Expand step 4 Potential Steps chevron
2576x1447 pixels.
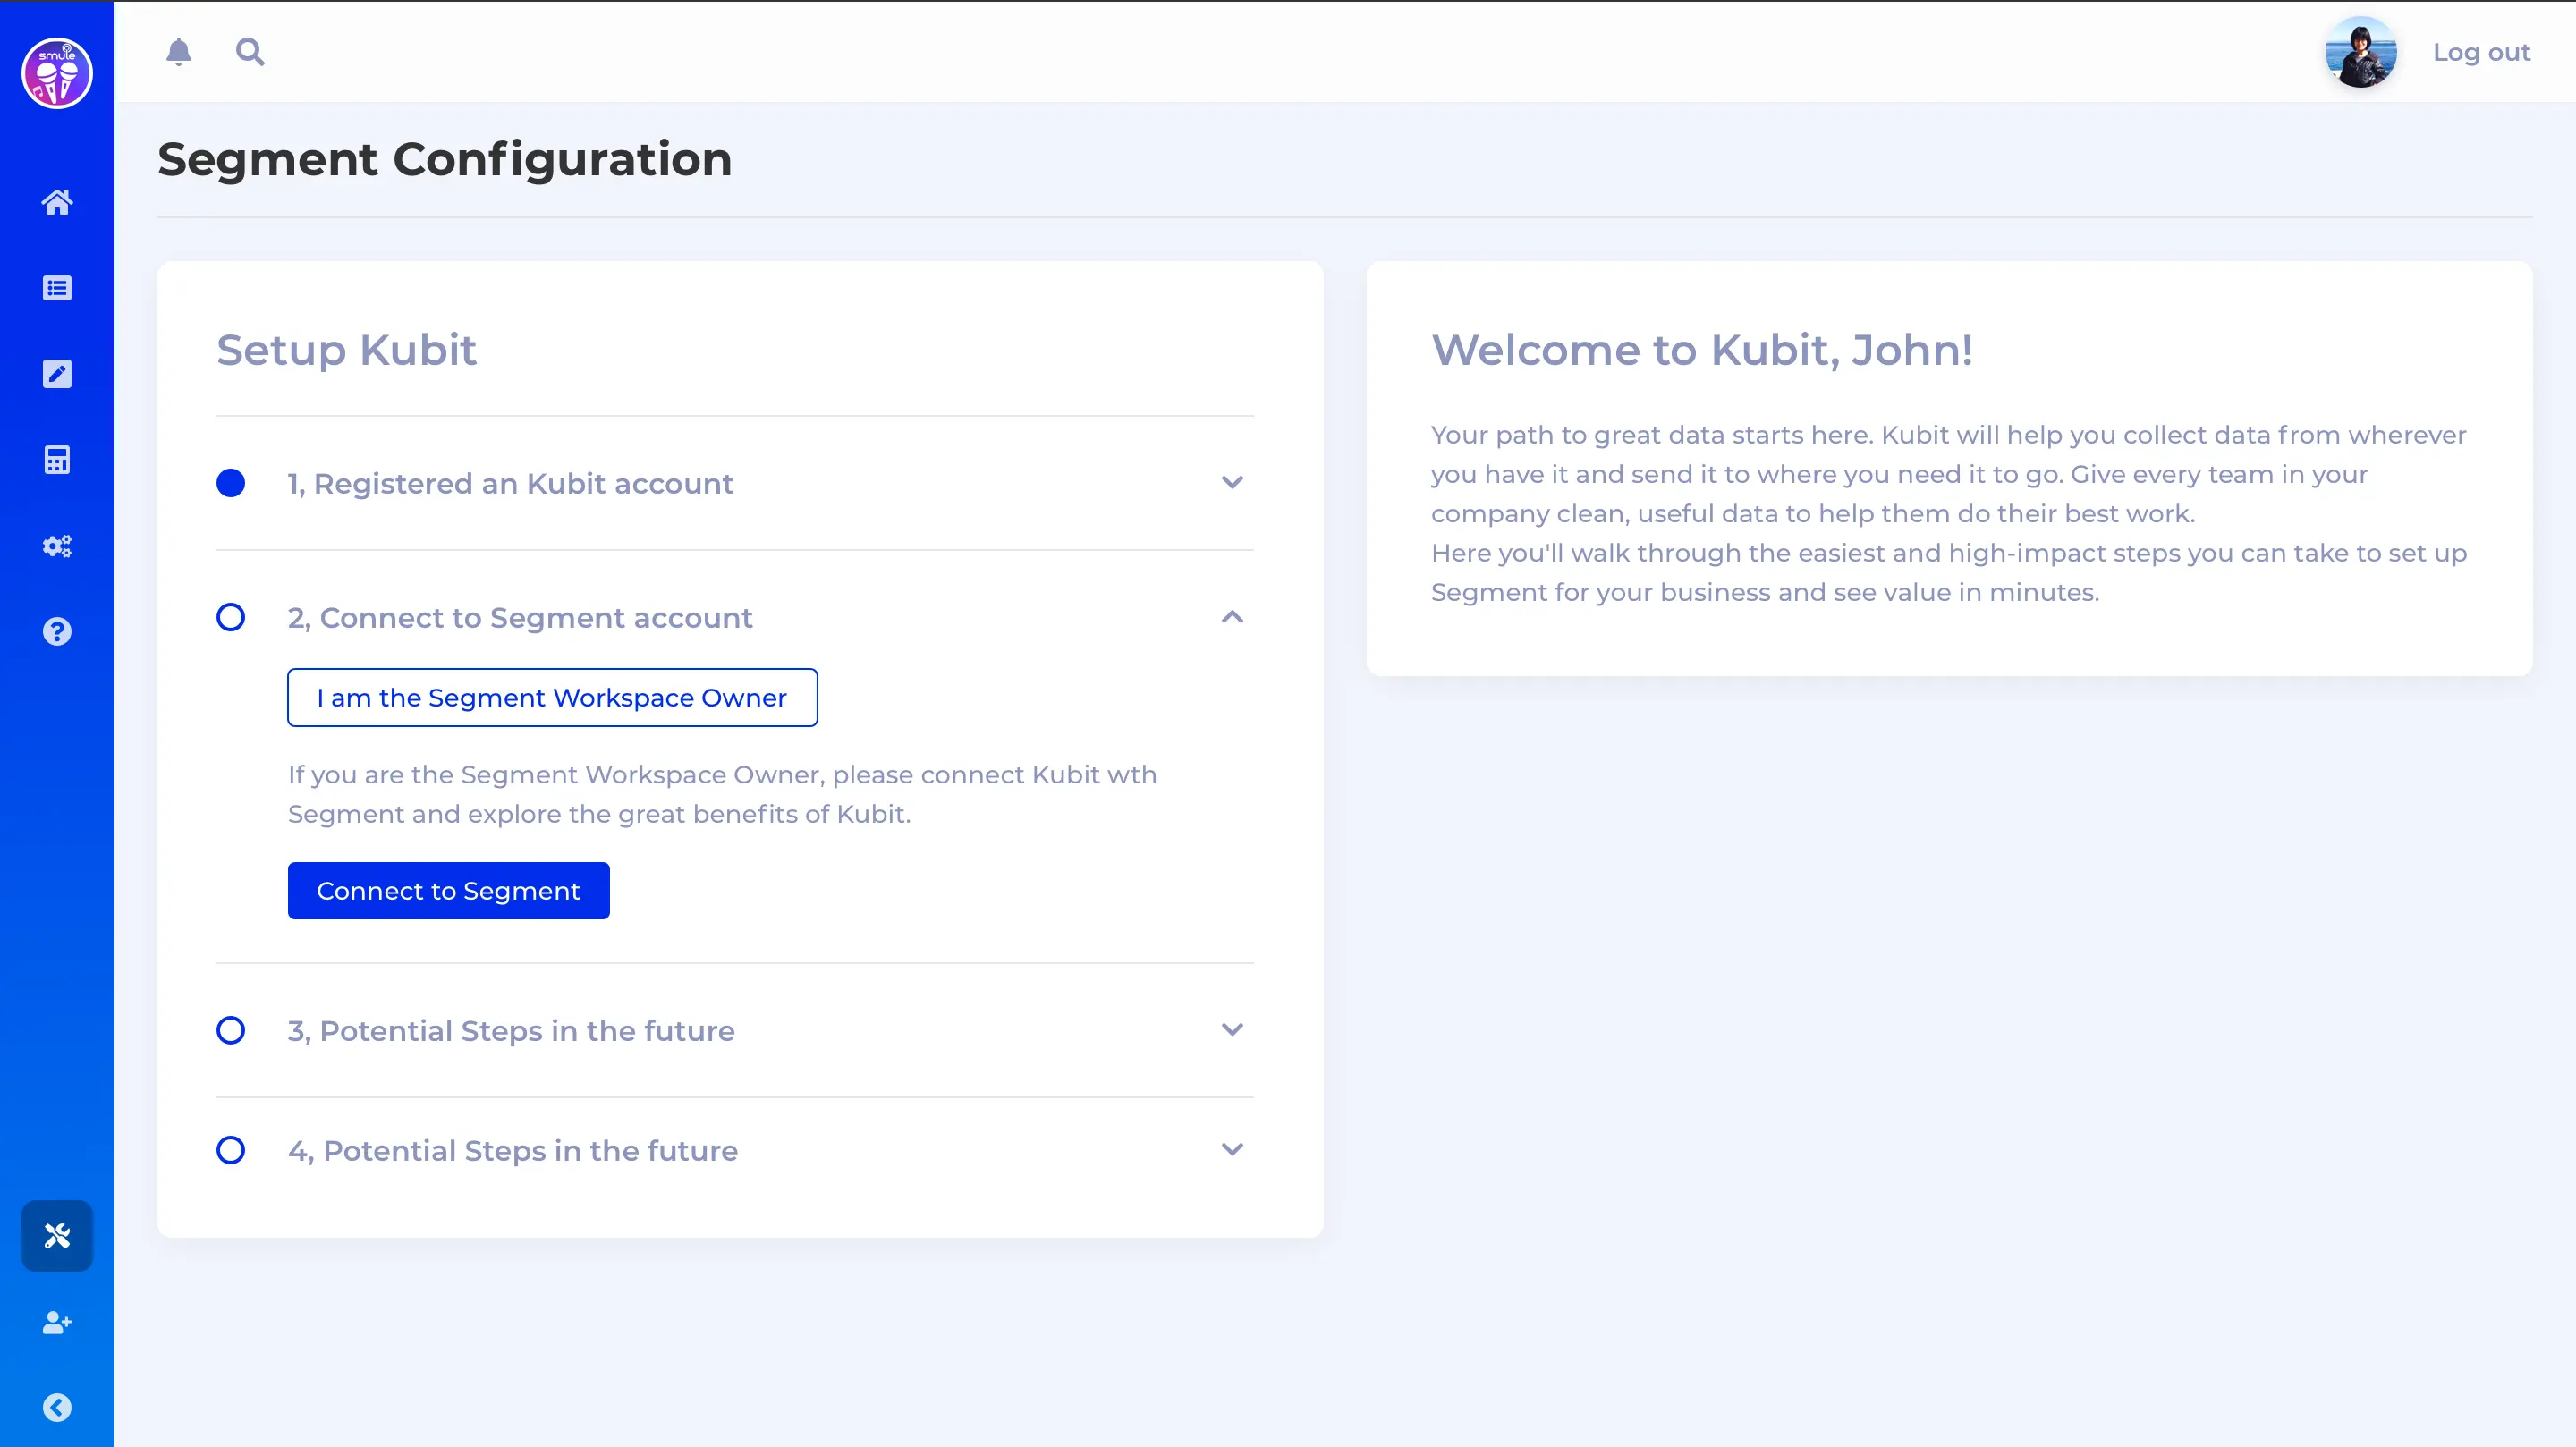[x=1232, y=1149]
